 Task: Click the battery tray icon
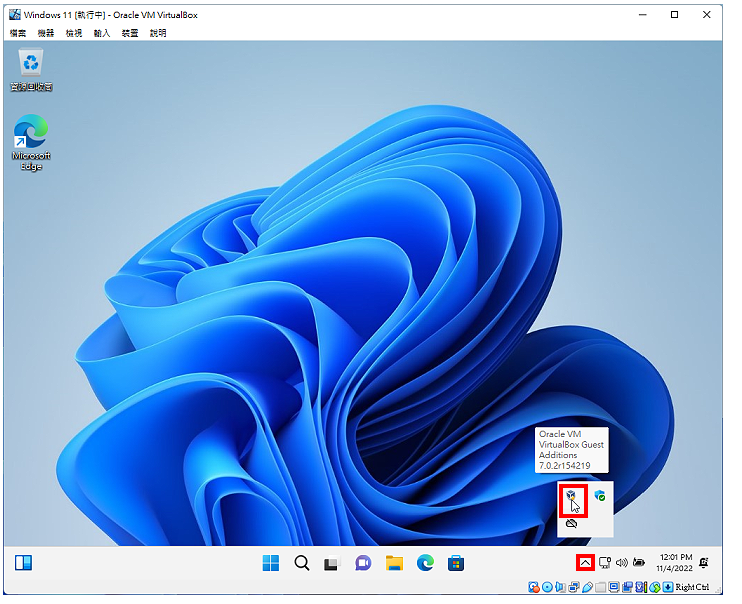pos(639,563)
